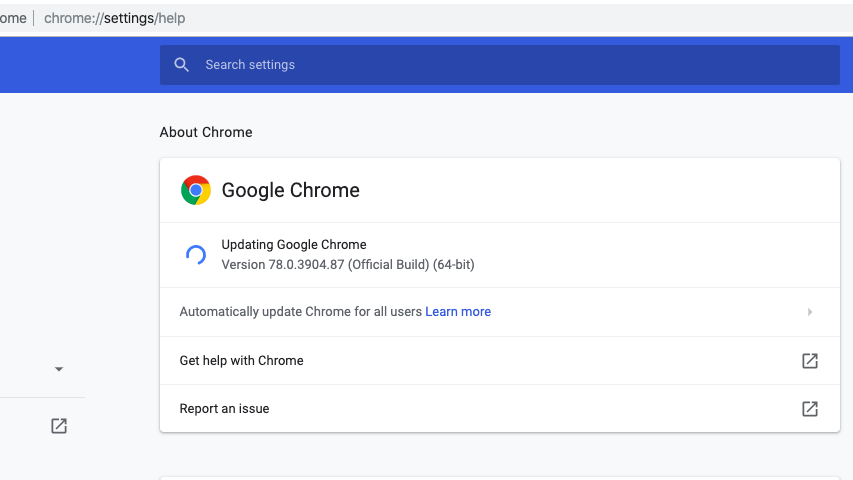Viewport: 853px width, 480px height.
Task: Expand the sidebar dropdown arrow
Action: (59, 369)
